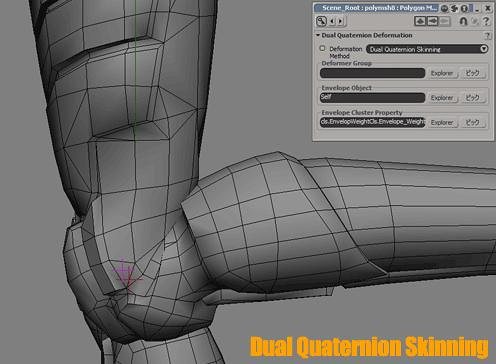Click the key search icon in property toolbar
This screenshot has height=364, width=496.
pos(321,21)
